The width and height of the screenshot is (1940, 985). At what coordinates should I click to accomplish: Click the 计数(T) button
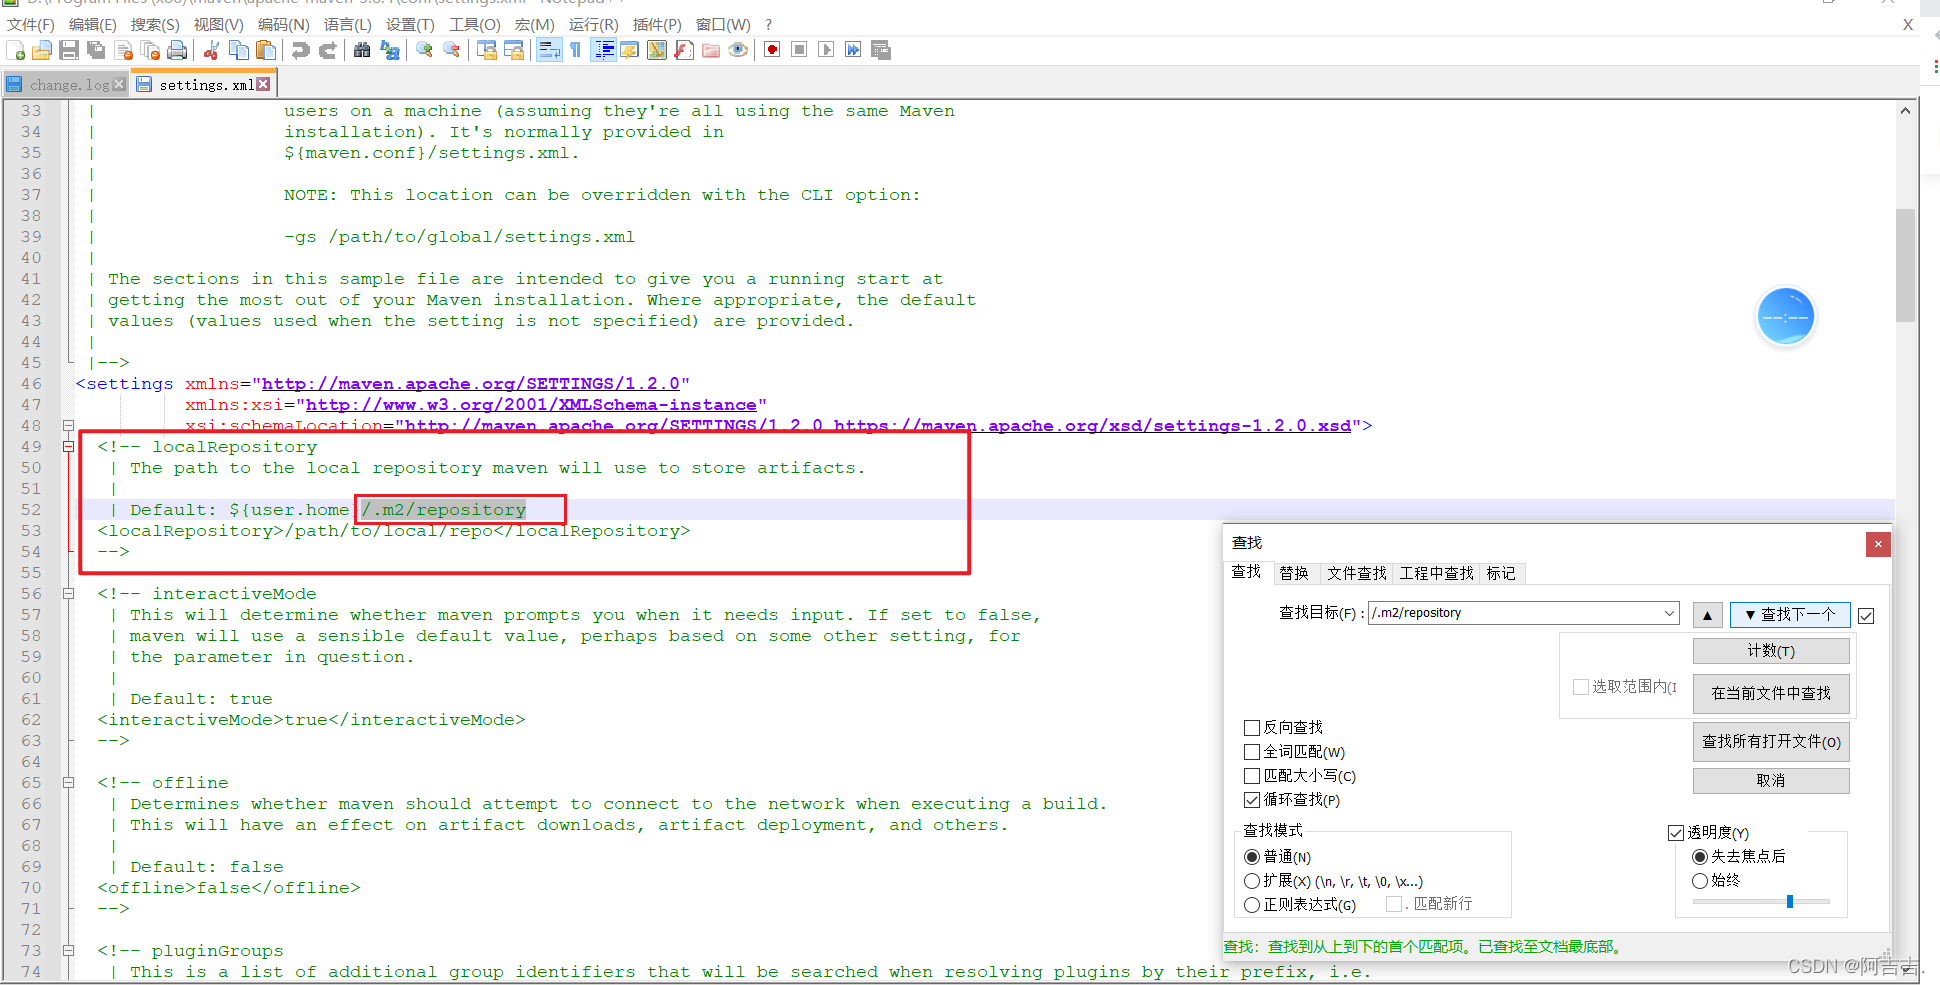1771,651
